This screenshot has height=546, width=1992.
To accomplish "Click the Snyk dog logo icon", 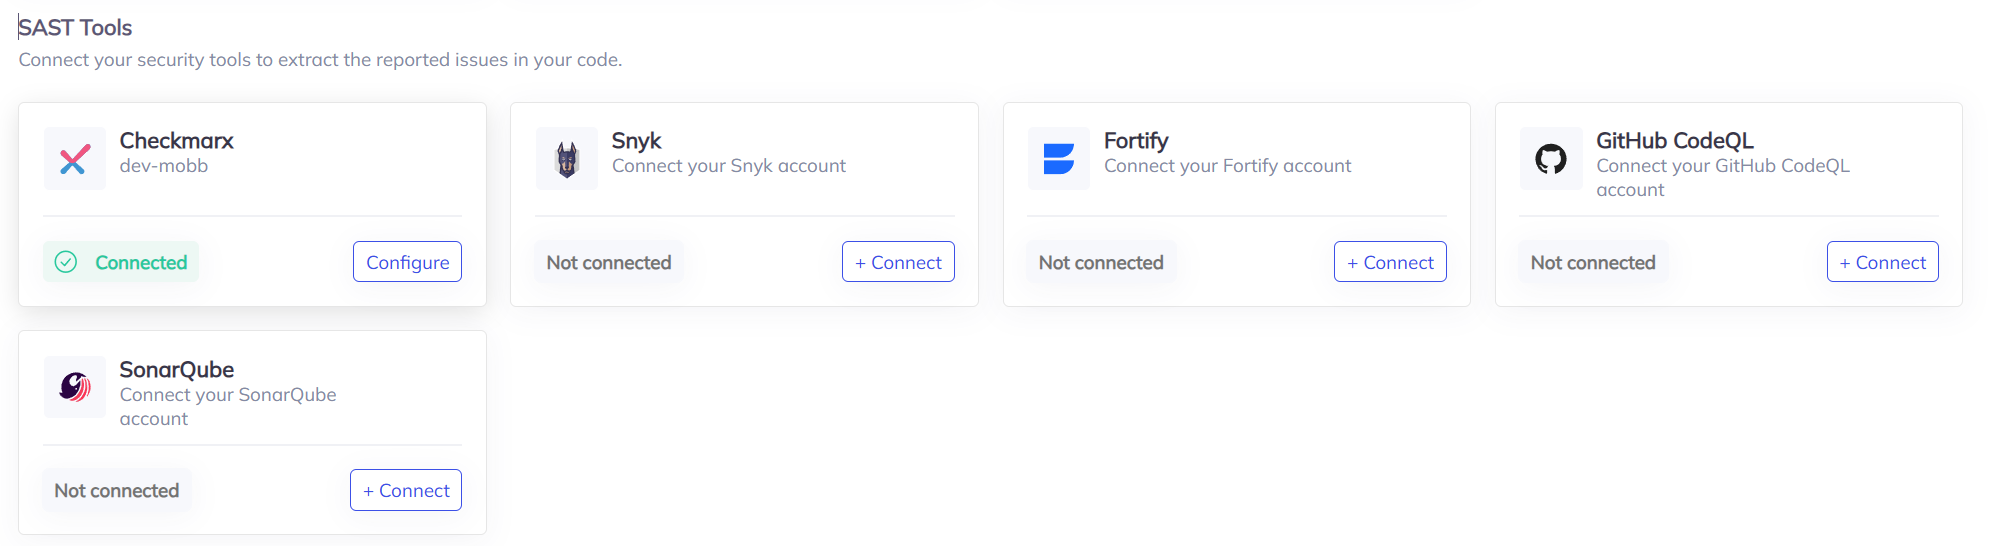I will click(x=567, y=159).
